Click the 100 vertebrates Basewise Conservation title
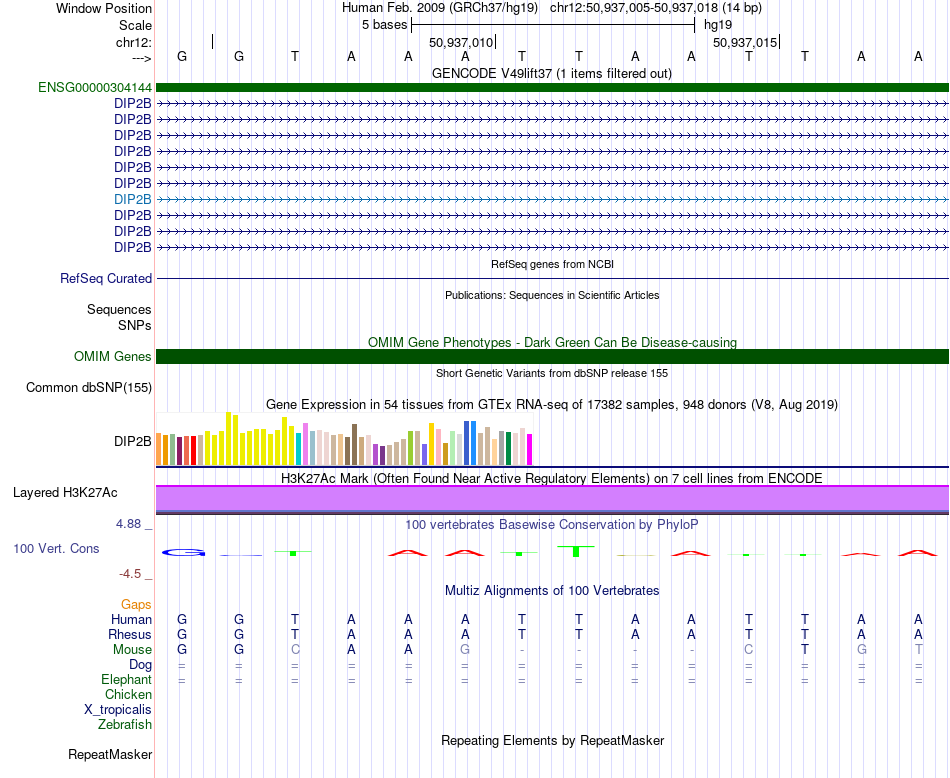The width and height of the screenshot is (950, 778). coord(552,524)
